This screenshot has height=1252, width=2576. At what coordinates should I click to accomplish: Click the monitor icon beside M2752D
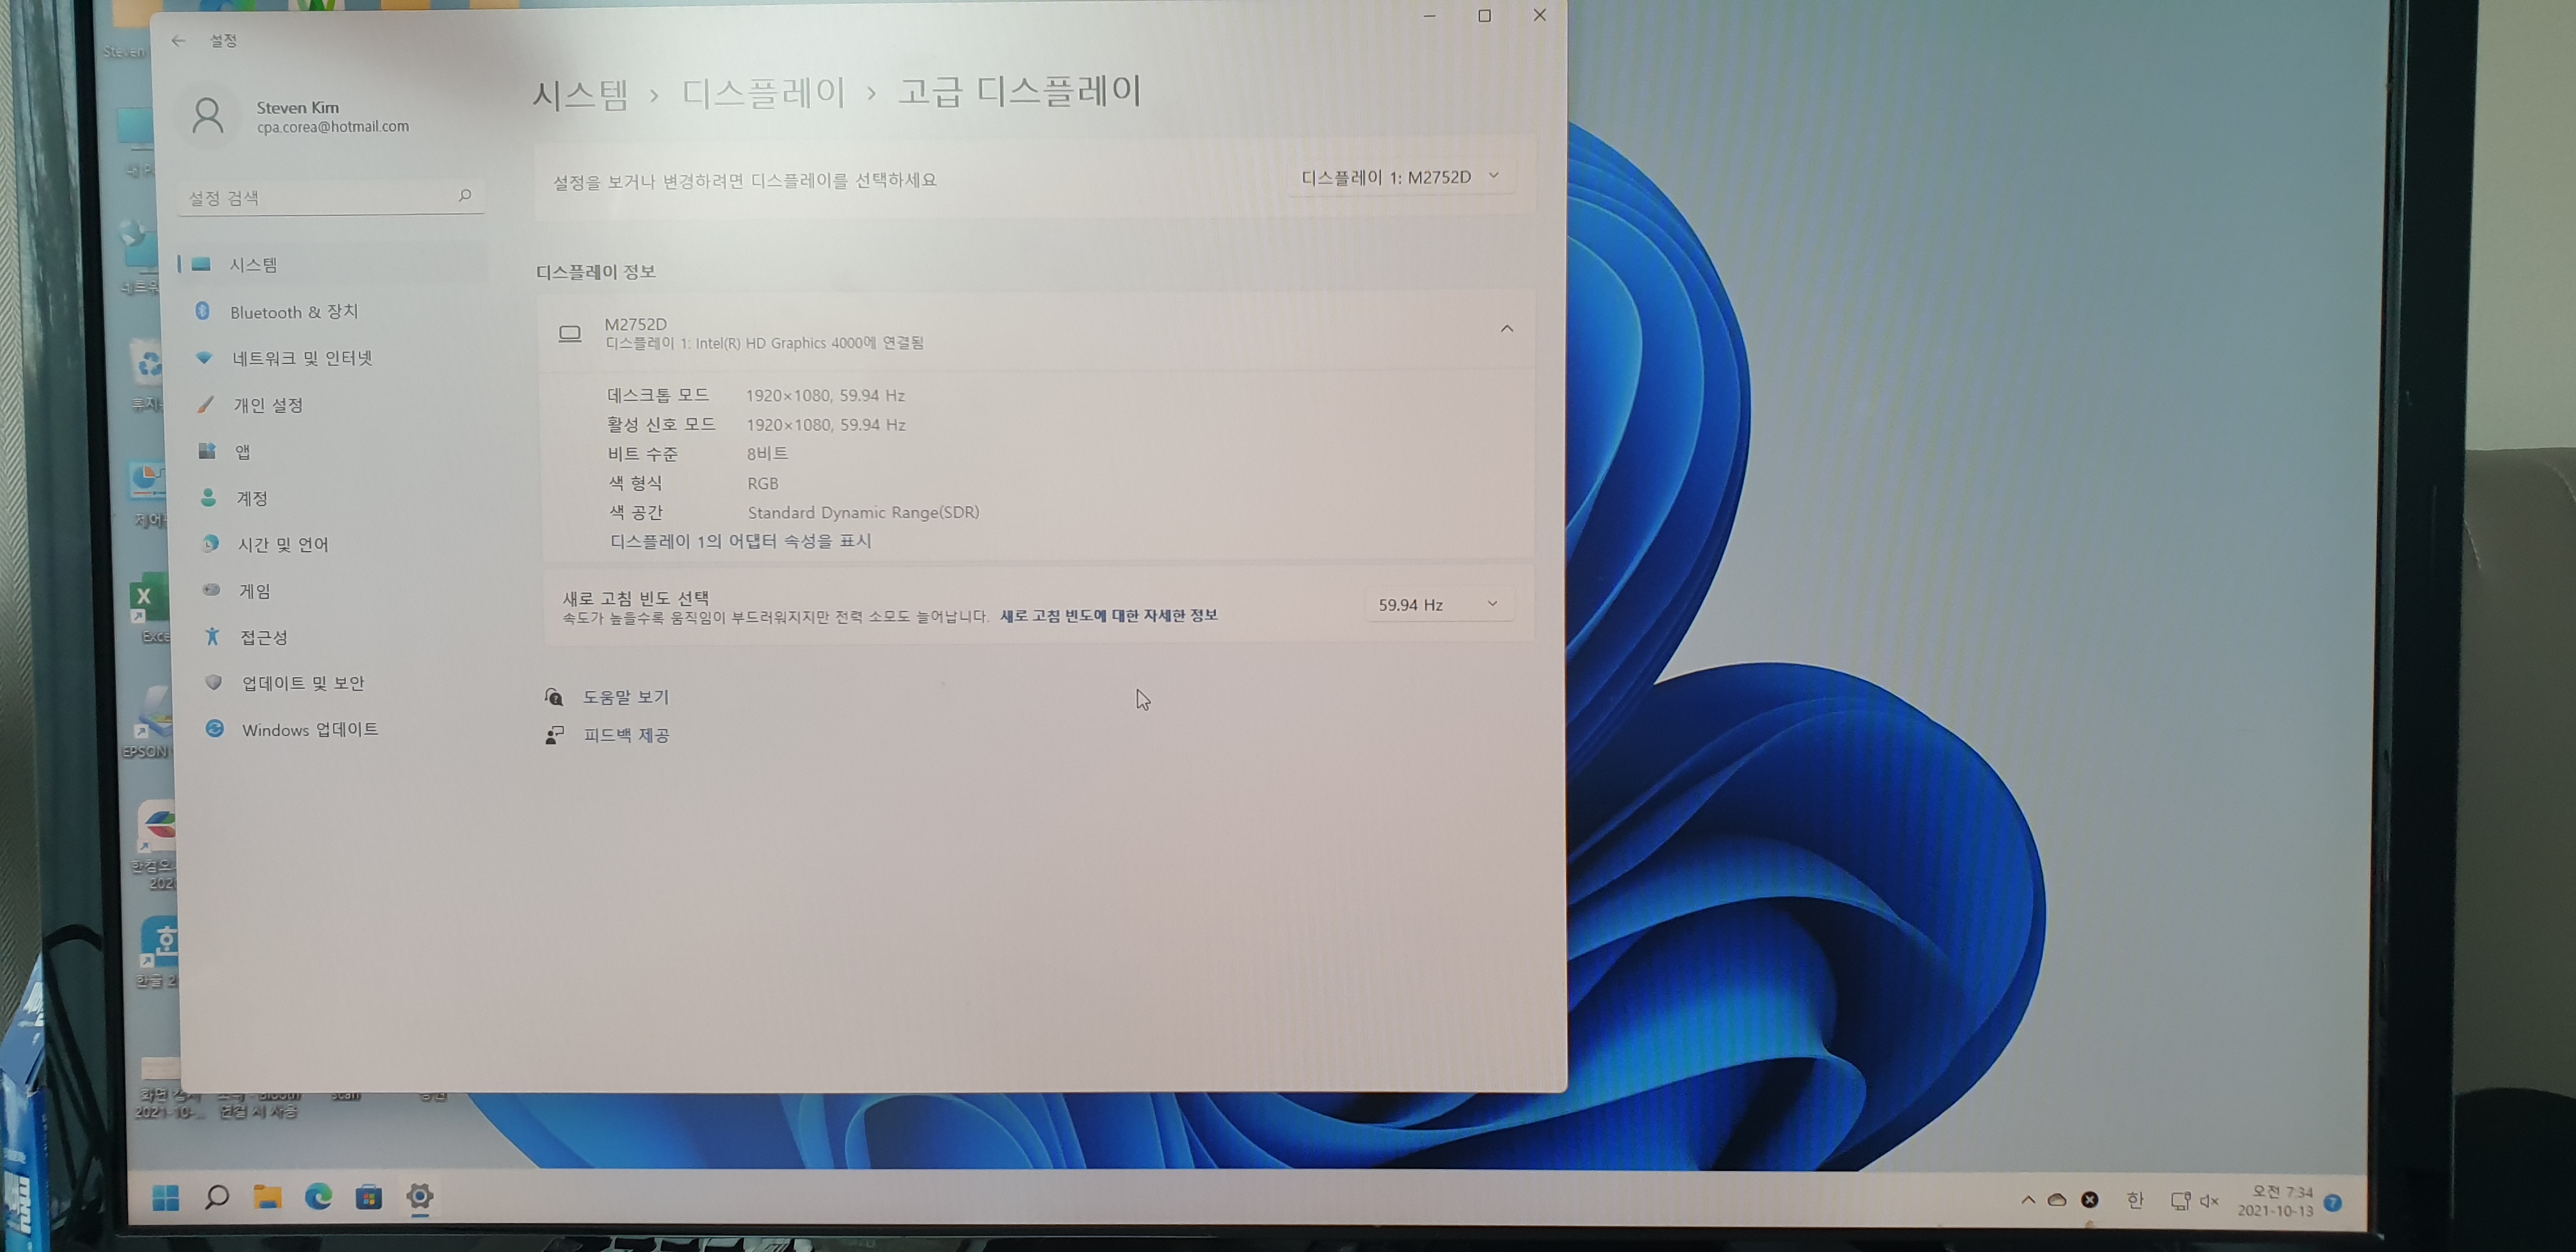pyautogui.click(x=570, y=333)
